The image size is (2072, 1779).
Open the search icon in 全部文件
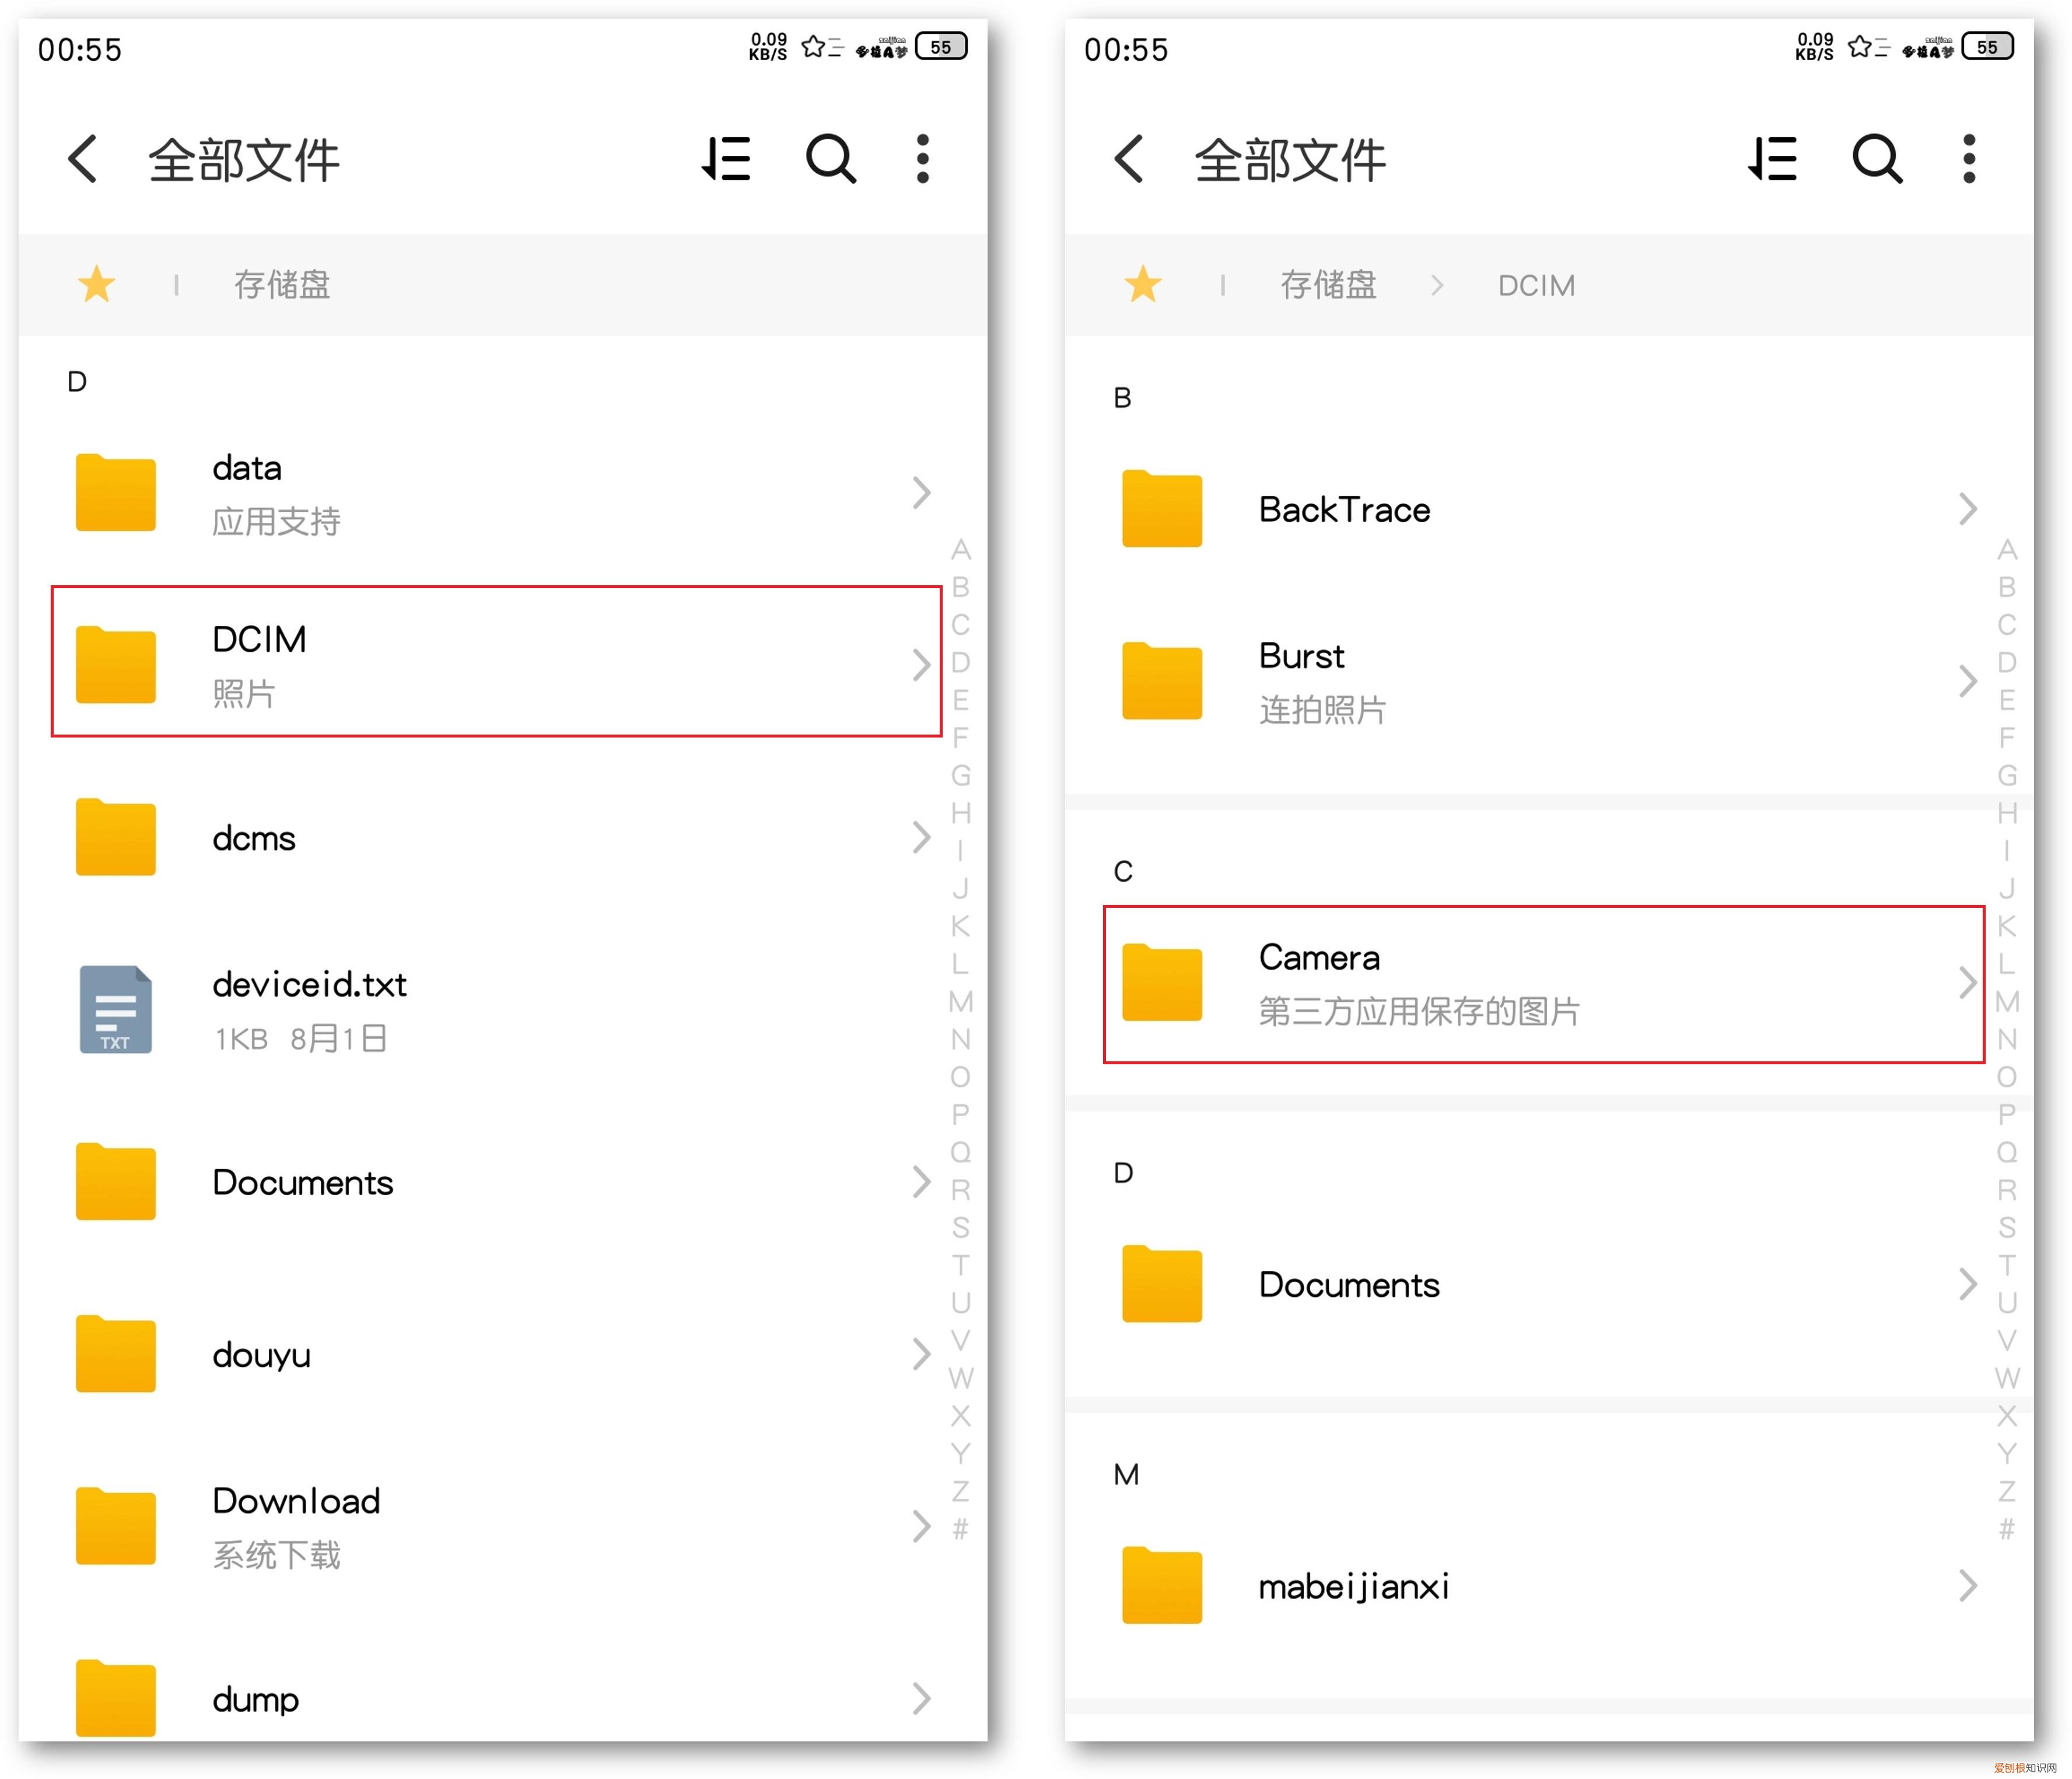(x=831, y=158)
